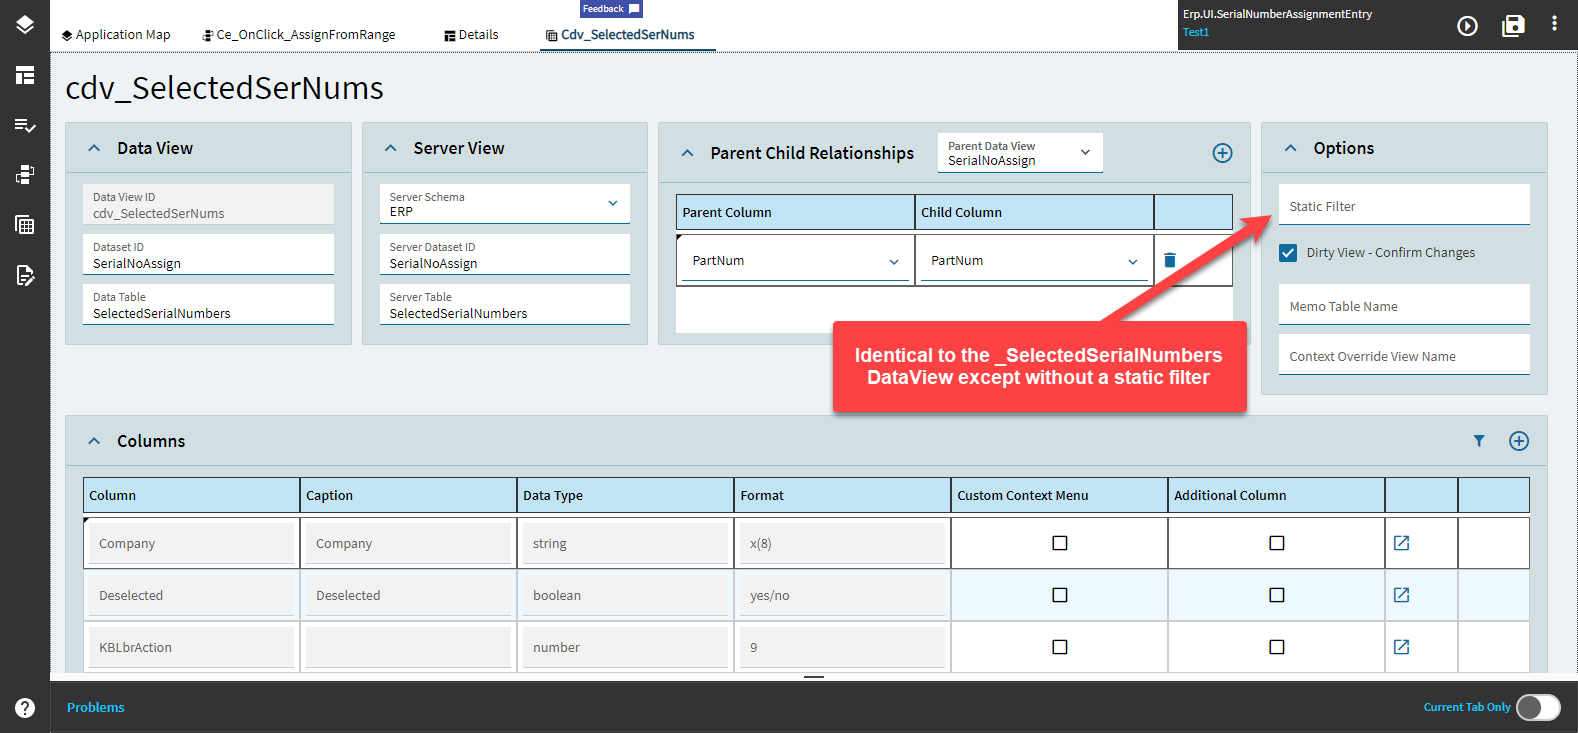Click the Columns filter icon

click(x=1479, y=441)
